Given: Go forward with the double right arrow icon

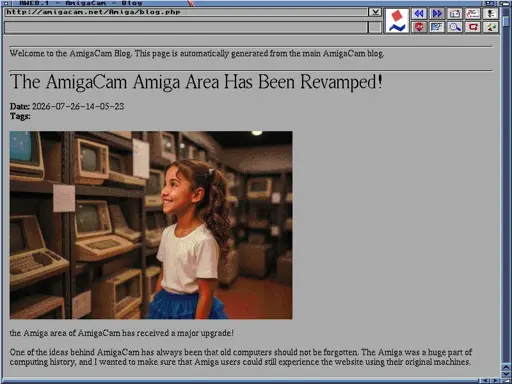Looking at the screenshot, I should click(x=437, y=14).
